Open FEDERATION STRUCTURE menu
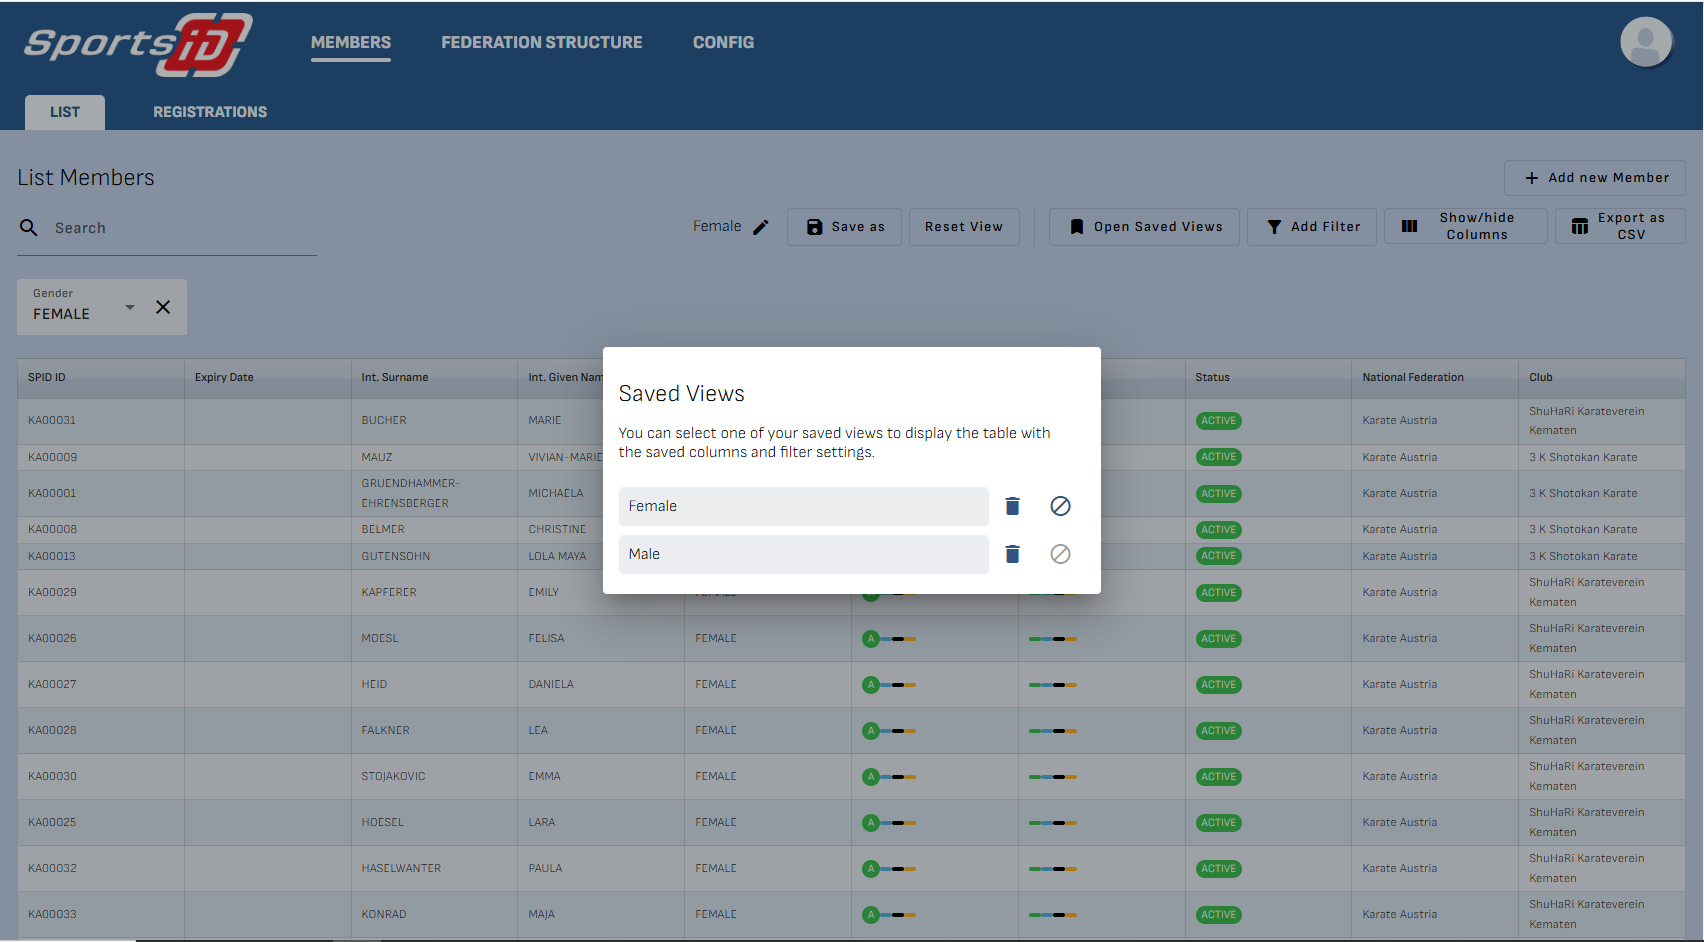 [542, 42]
